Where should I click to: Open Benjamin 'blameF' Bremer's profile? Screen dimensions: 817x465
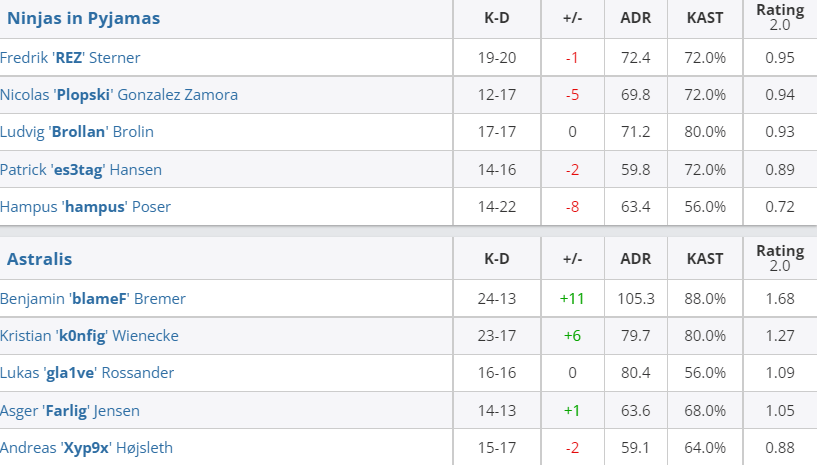coord(93,299)
